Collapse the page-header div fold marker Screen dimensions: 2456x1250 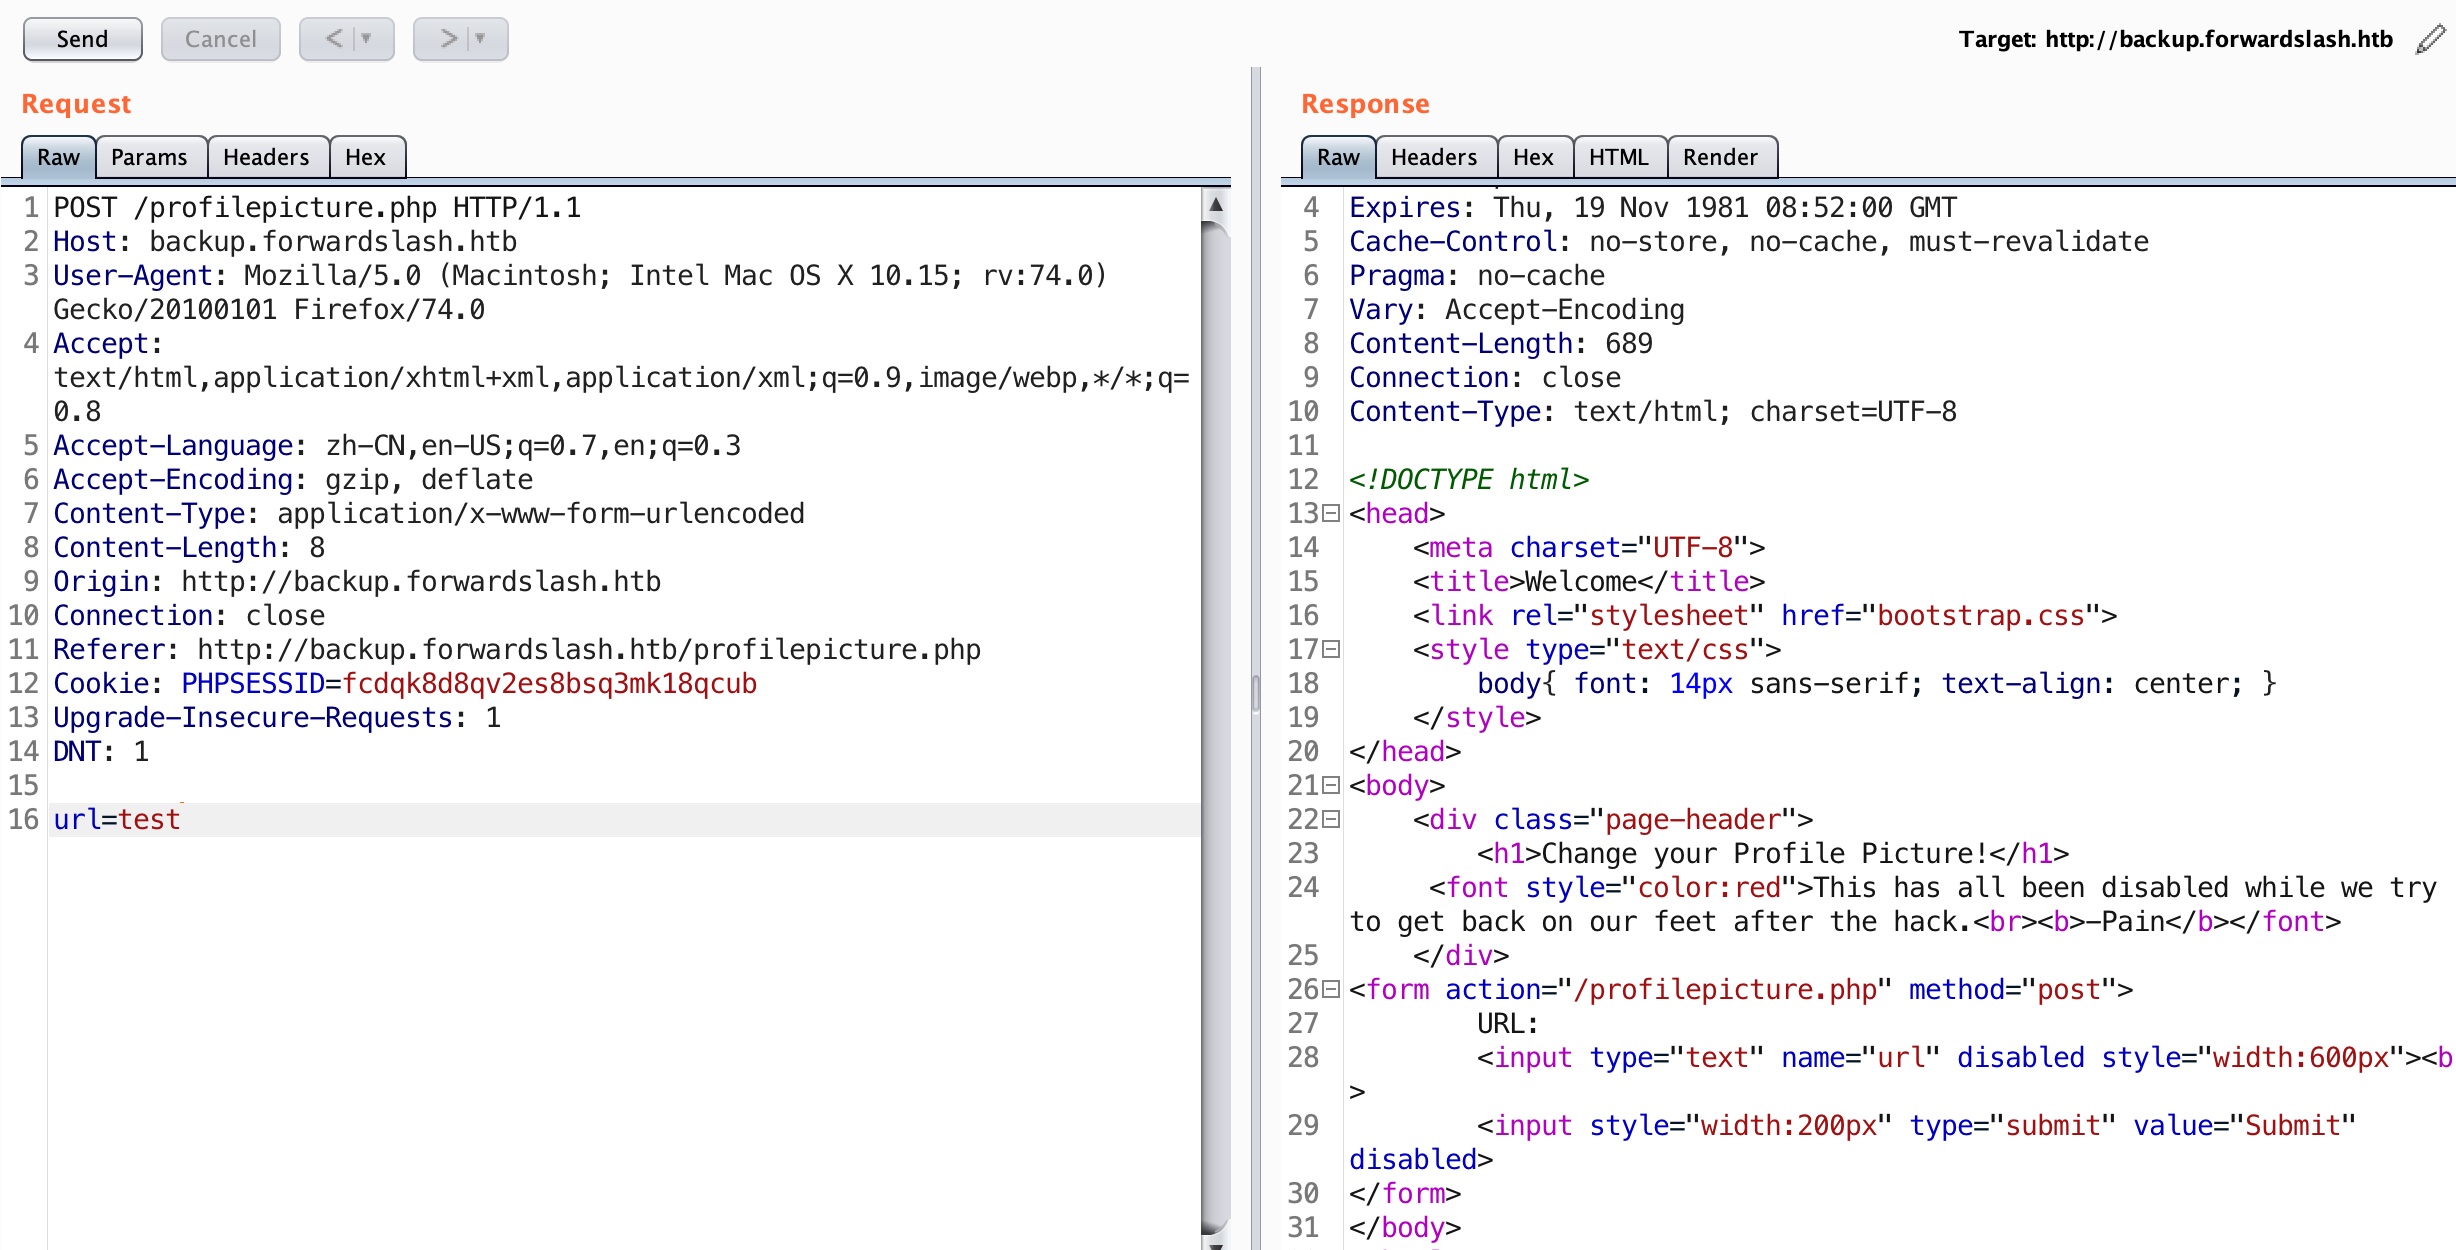[1331, 820]
